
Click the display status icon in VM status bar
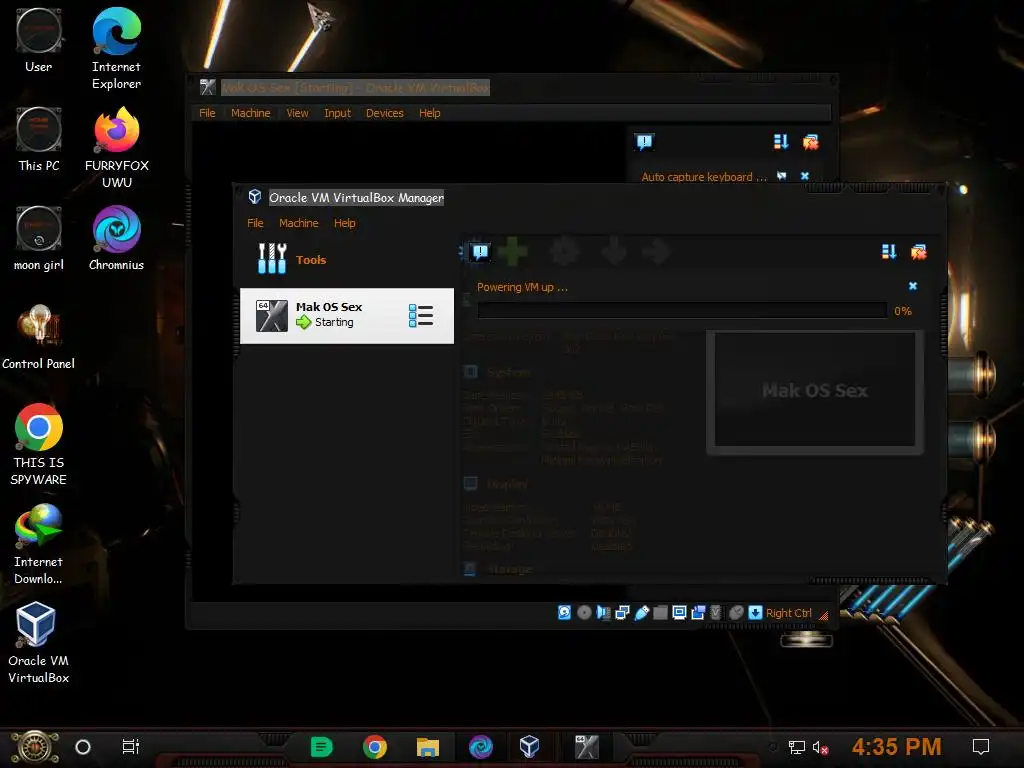tap(679, 612)
